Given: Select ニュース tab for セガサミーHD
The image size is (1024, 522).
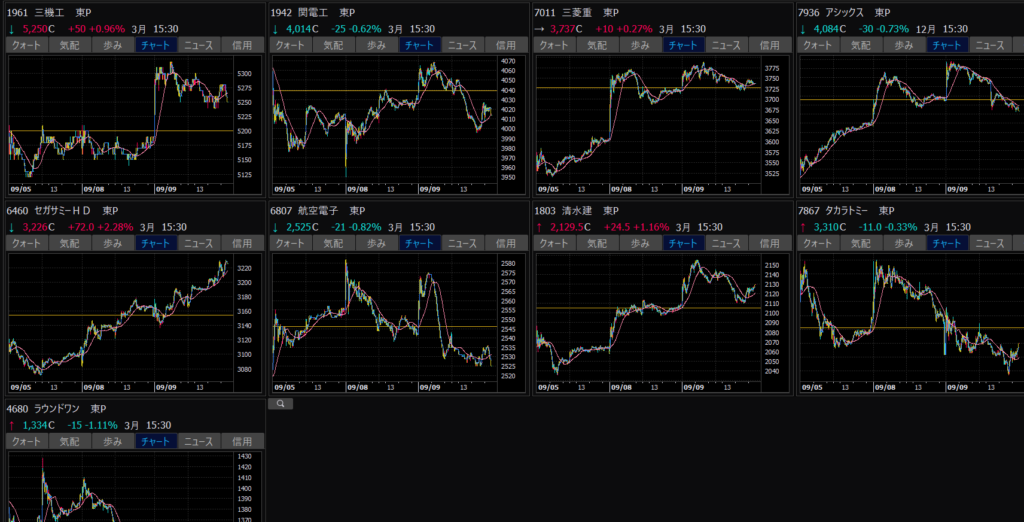Looking at the screenshot, I should (198, 243).
